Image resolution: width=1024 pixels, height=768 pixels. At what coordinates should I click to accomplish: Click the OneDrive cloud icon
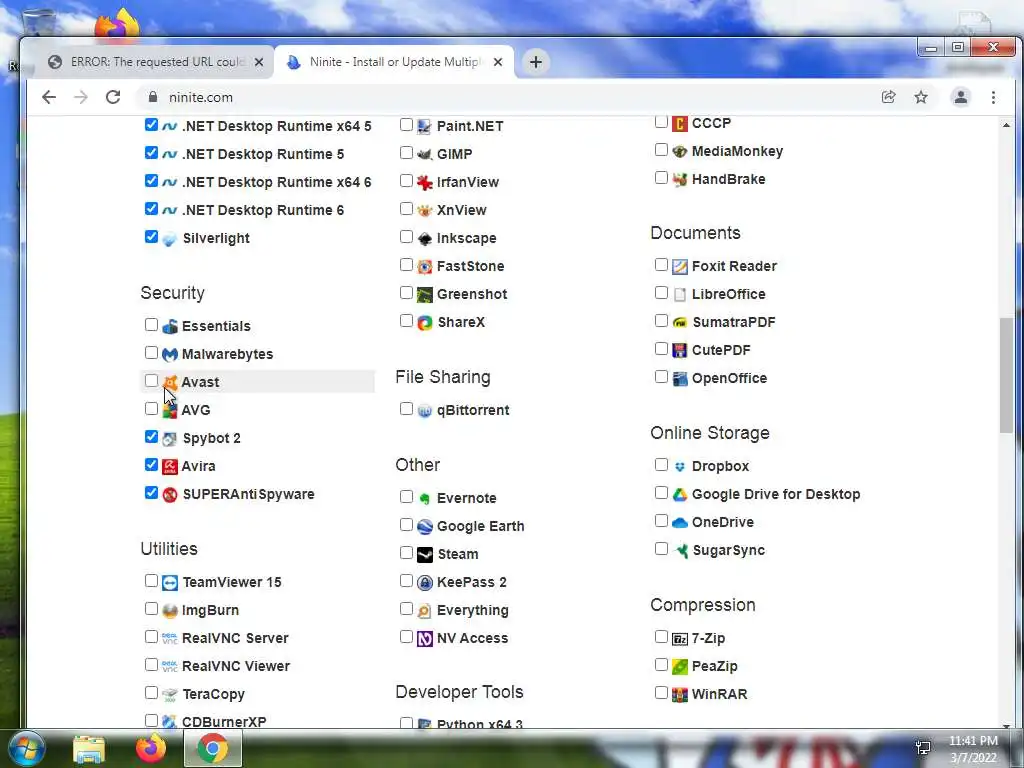(x=680, y=522)
